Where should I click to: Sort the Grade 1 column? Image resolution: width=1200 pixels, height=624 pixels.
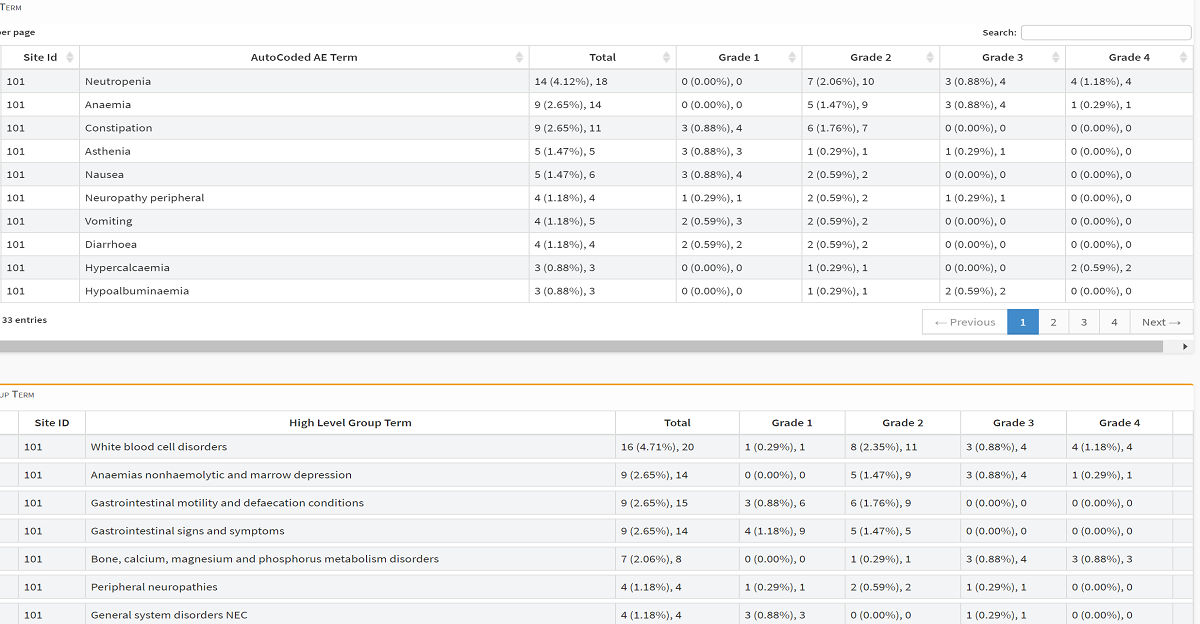(x=738, y=57)
